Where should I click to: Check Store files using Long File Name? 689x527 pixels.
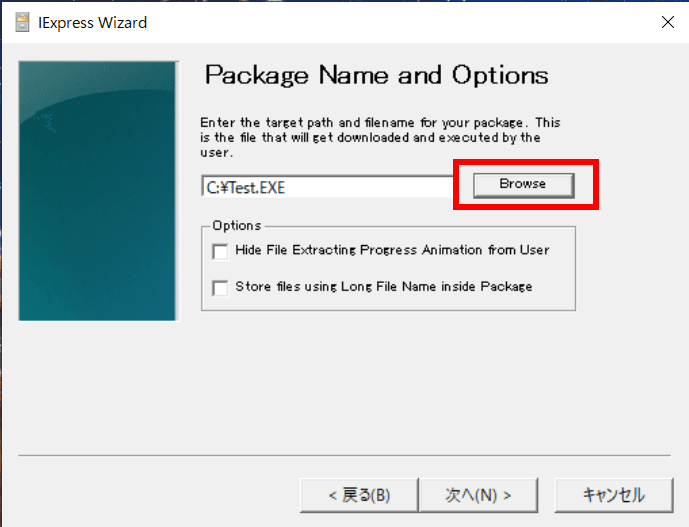tap(220, 288)
